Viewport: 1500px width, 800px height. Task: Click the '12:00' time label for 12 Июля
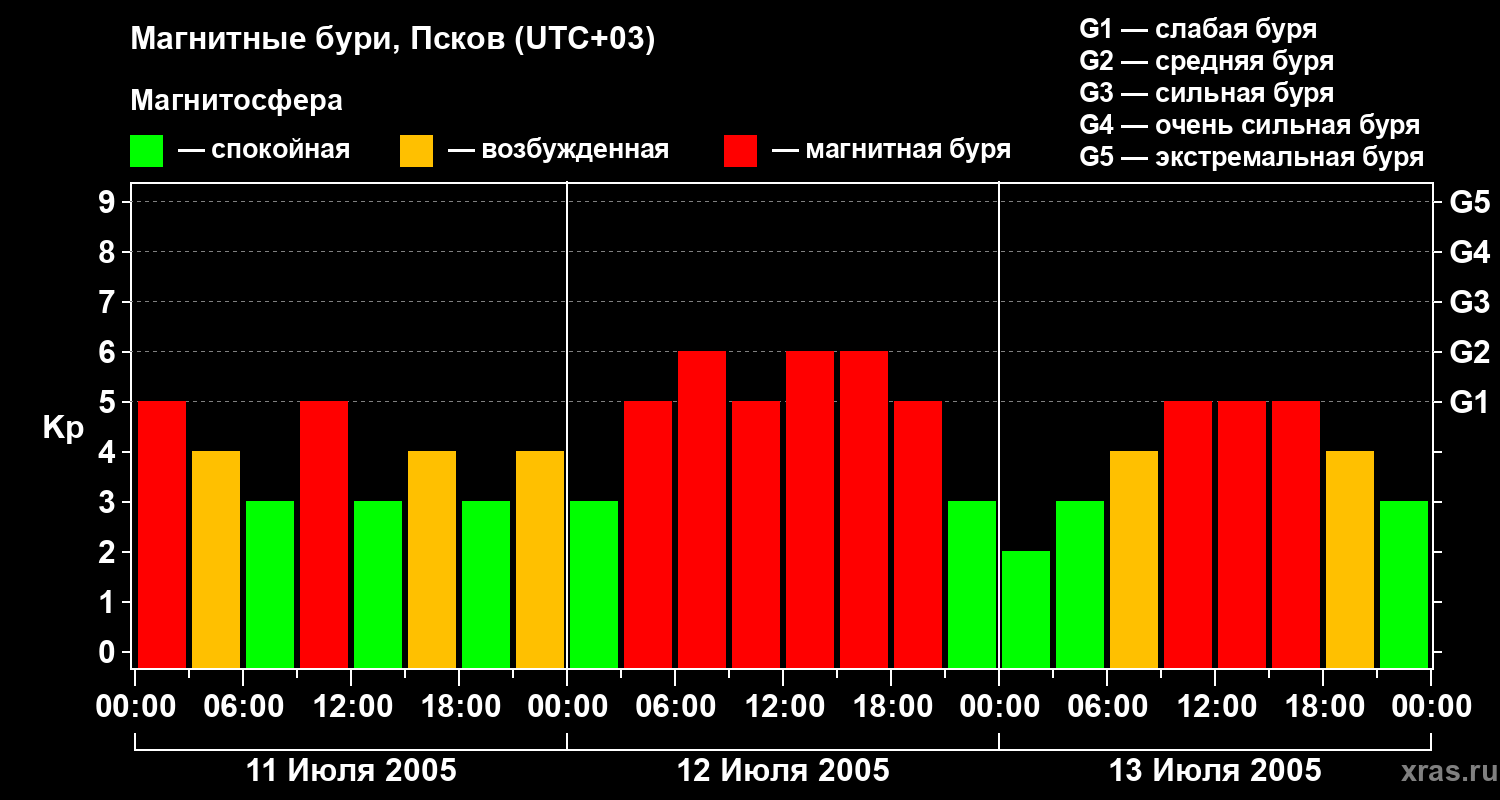(783, 707)
